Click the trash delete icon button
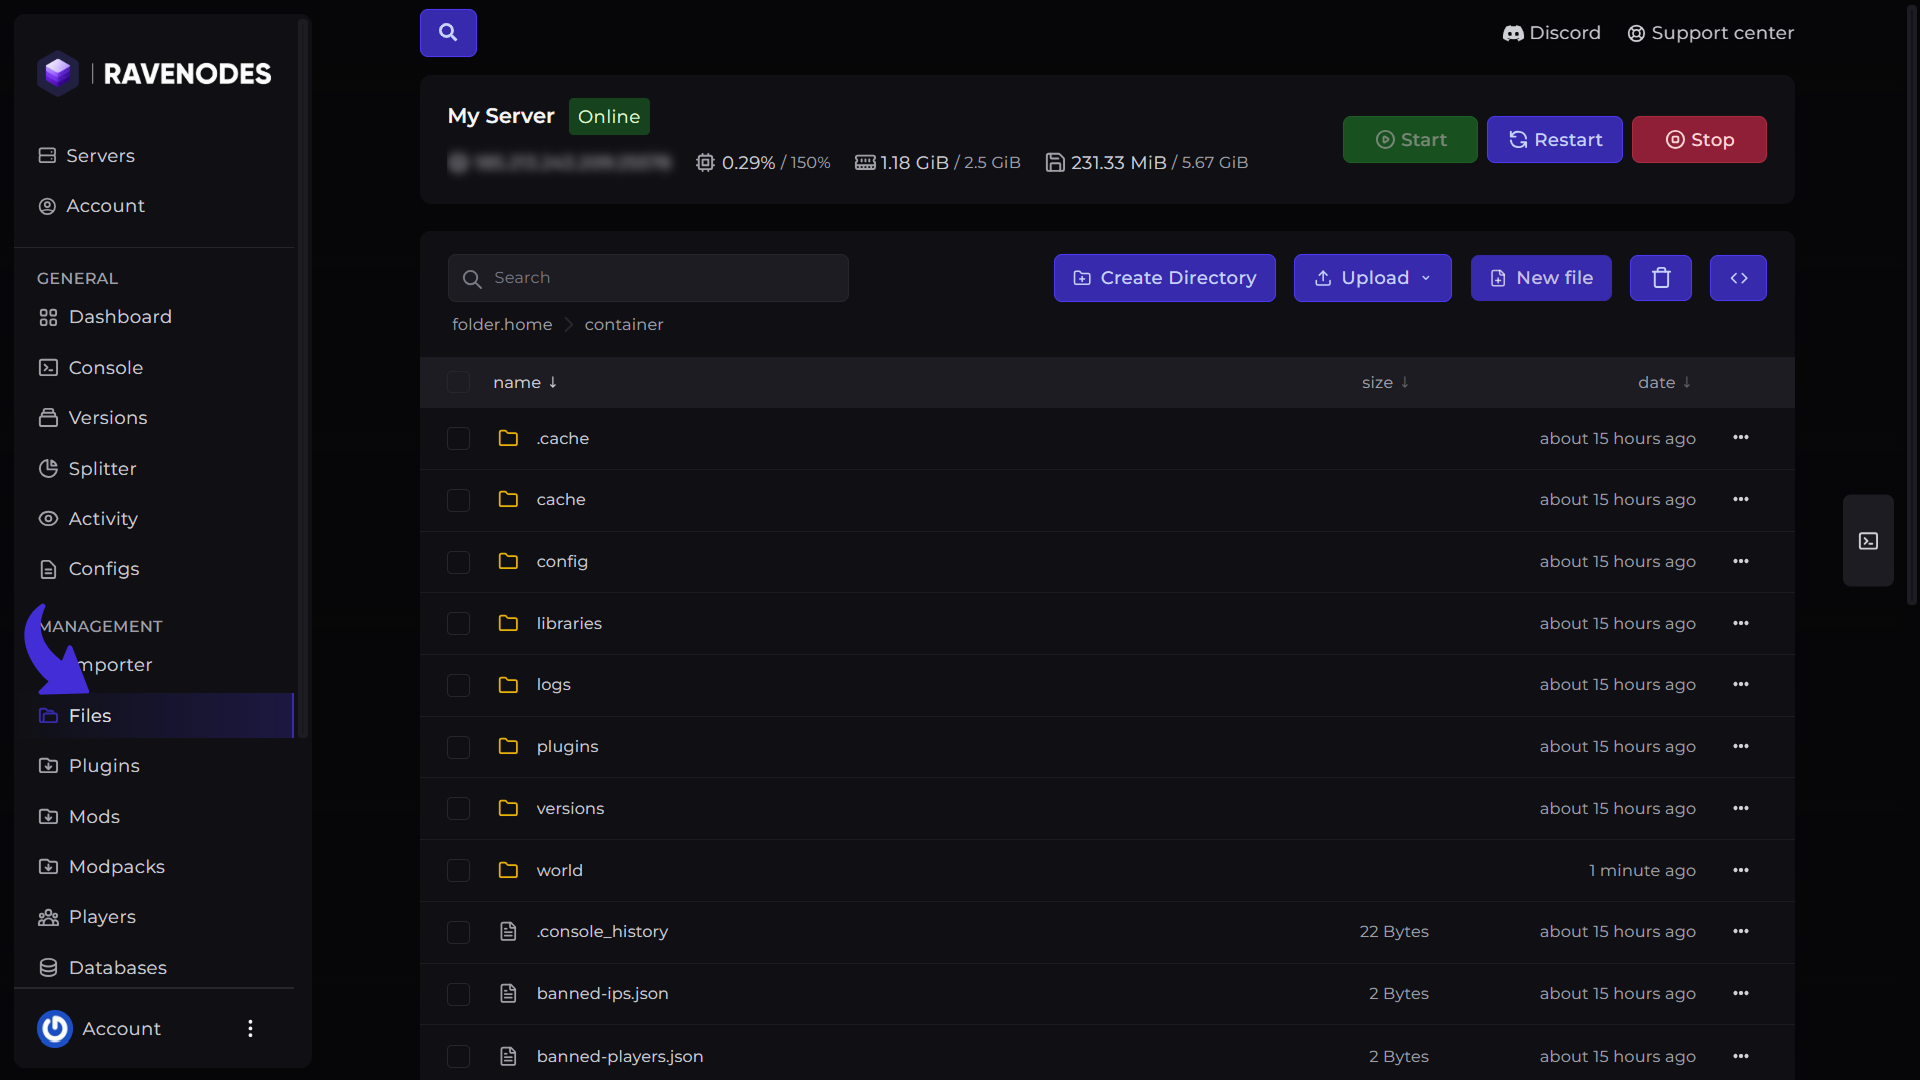The image size is (1920, 1080). 1660,278
